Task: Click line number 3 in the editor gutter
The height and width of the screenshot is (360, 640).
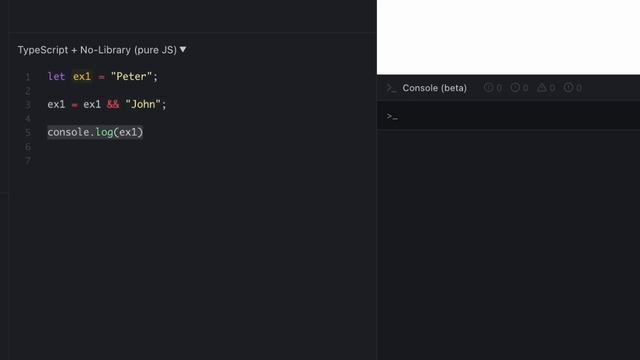Action: (x=28, y=105)
